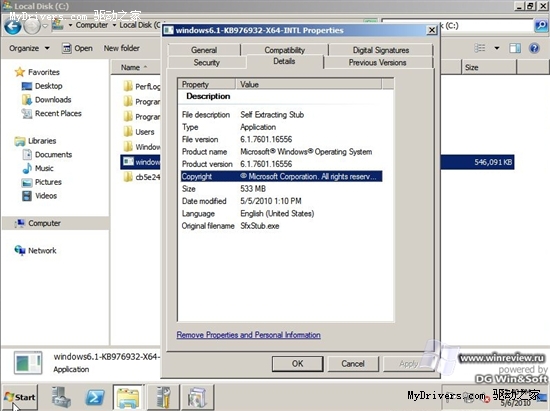Click Remove Properties and Personal Information link
Viewport: 550px width, 411px height.
click(x=248, y=335)
